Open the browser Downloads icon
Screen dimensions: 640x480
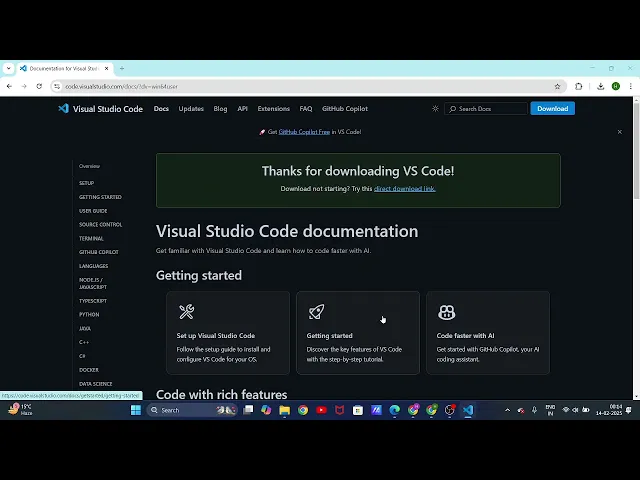point(600,87)
